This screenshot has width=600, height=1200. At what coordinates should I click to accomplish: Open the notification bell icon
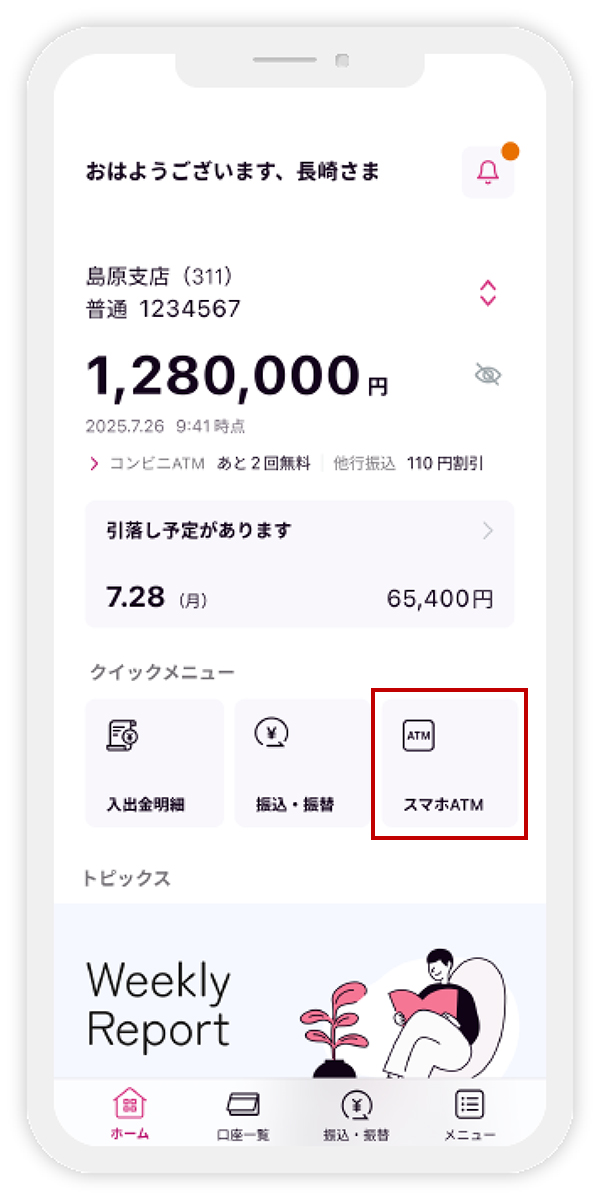pos(488,173)
